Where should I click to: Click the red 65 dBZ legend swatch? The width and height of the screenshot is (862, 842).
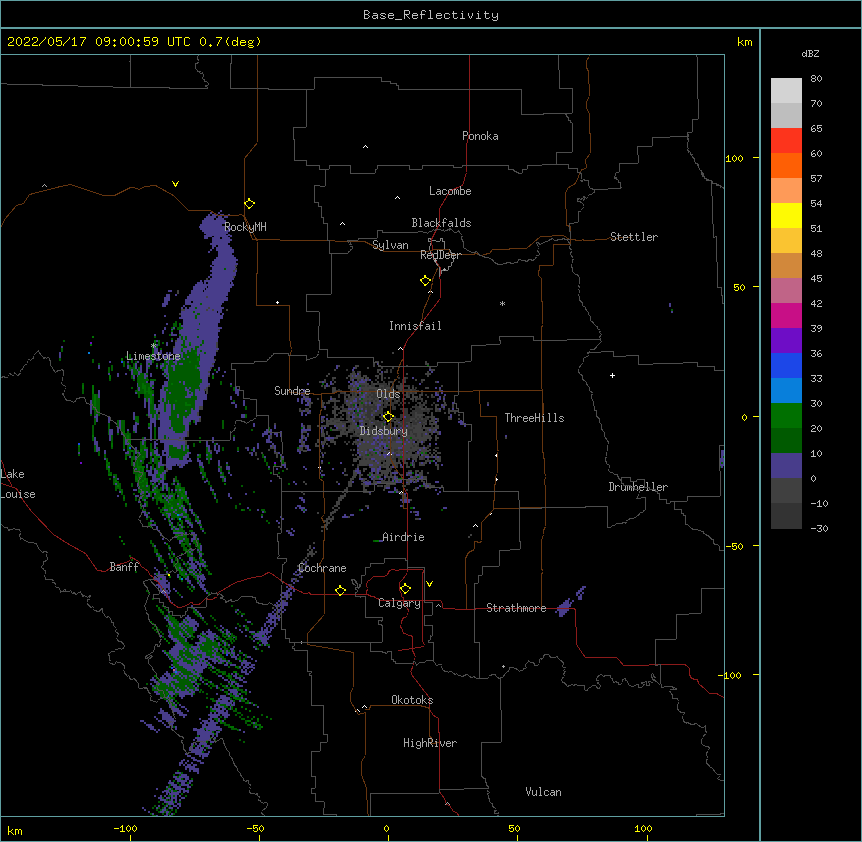(786, 141)
